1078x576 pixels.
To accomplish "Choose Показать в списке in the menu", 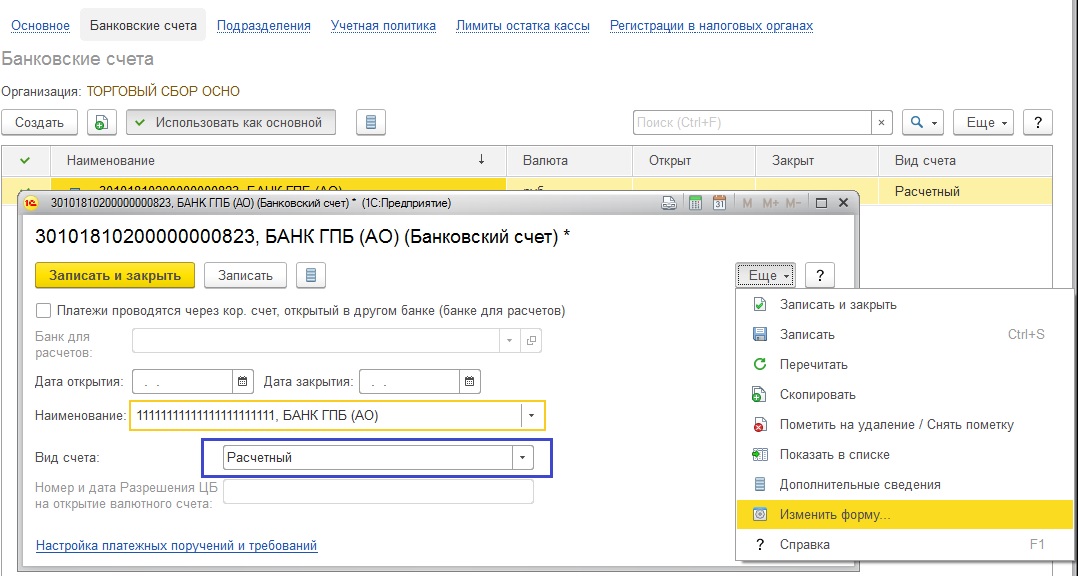I will click(x=904, y=454).
